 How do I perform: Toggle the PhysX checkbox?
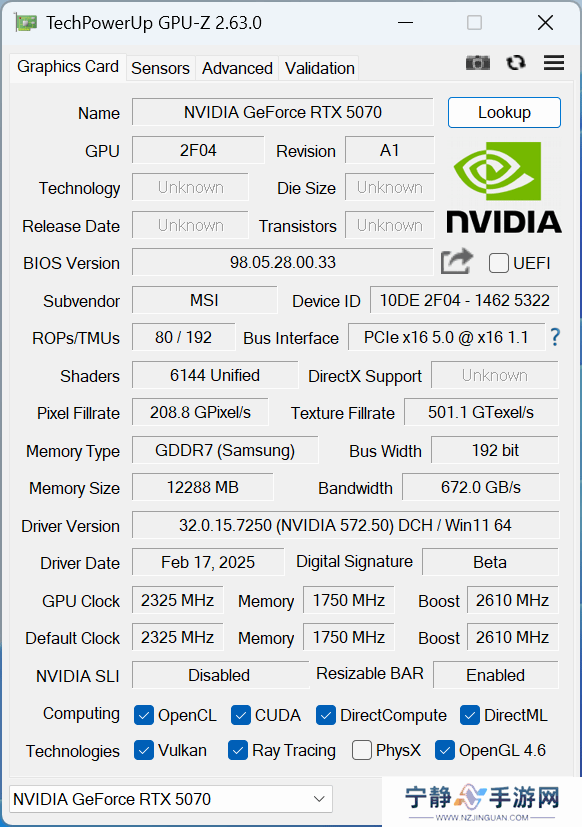[361, 750]
